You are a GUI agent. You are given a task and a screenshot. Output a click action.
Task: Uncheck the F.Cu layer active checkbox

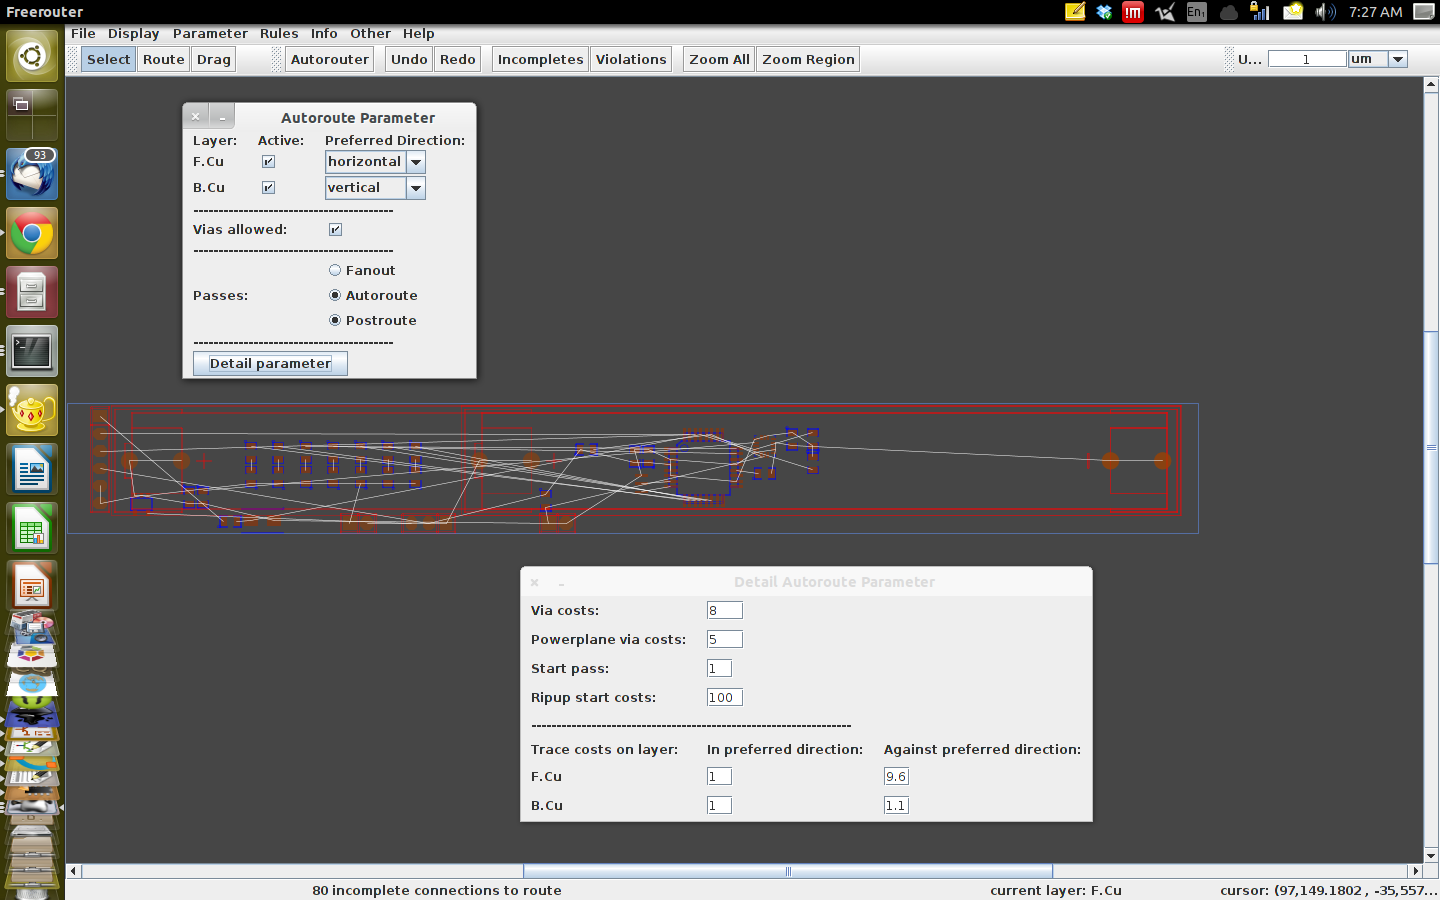[x=268, y=162]
